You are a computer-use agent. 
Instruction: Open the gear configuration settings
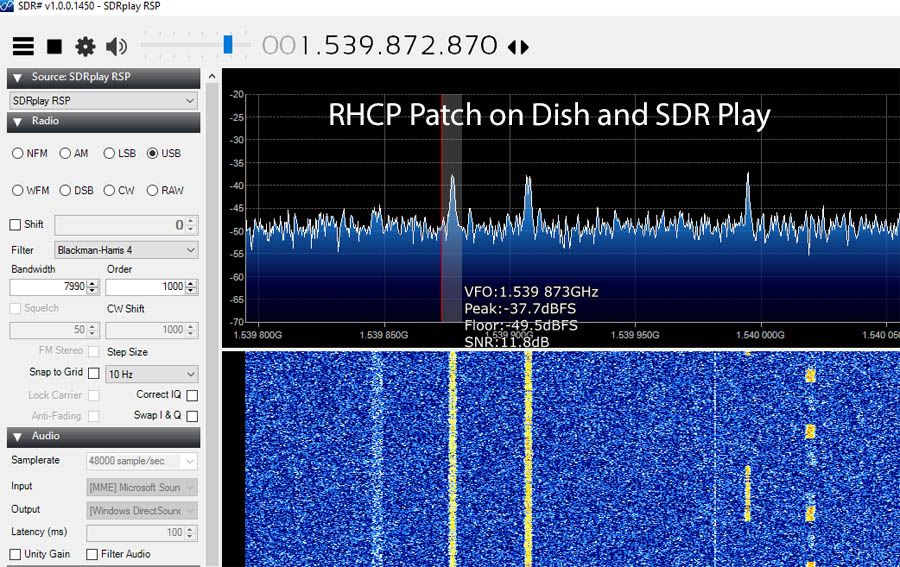[x=86, y=46]
